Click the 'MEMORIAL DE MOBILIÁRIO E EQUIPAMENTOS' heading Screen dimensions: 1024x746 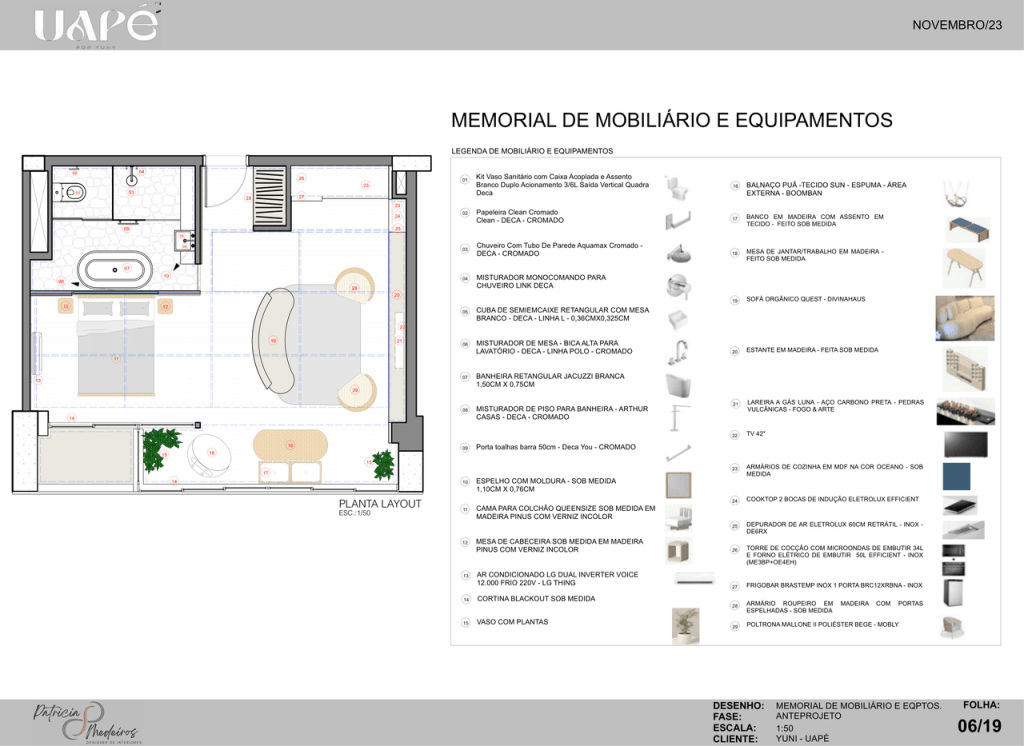pos(671,120)
